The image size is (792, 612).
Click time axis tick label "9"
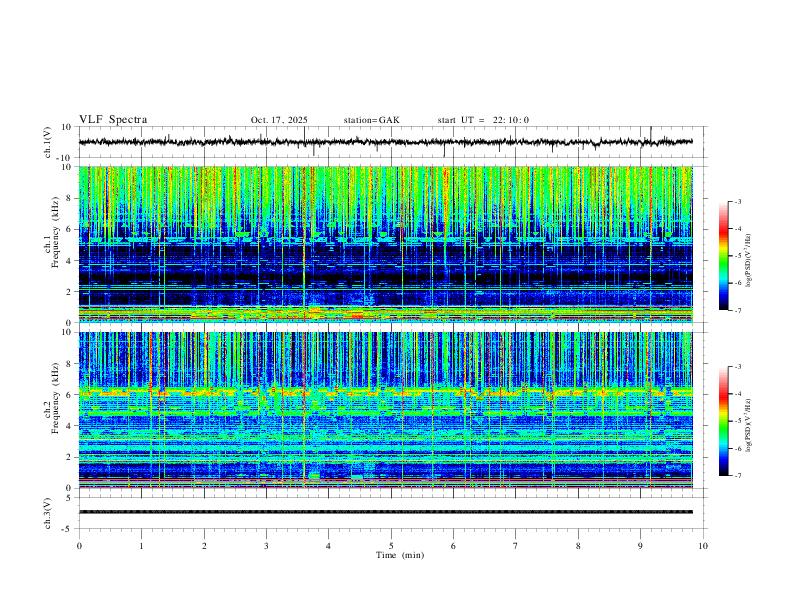click(640, 546)
